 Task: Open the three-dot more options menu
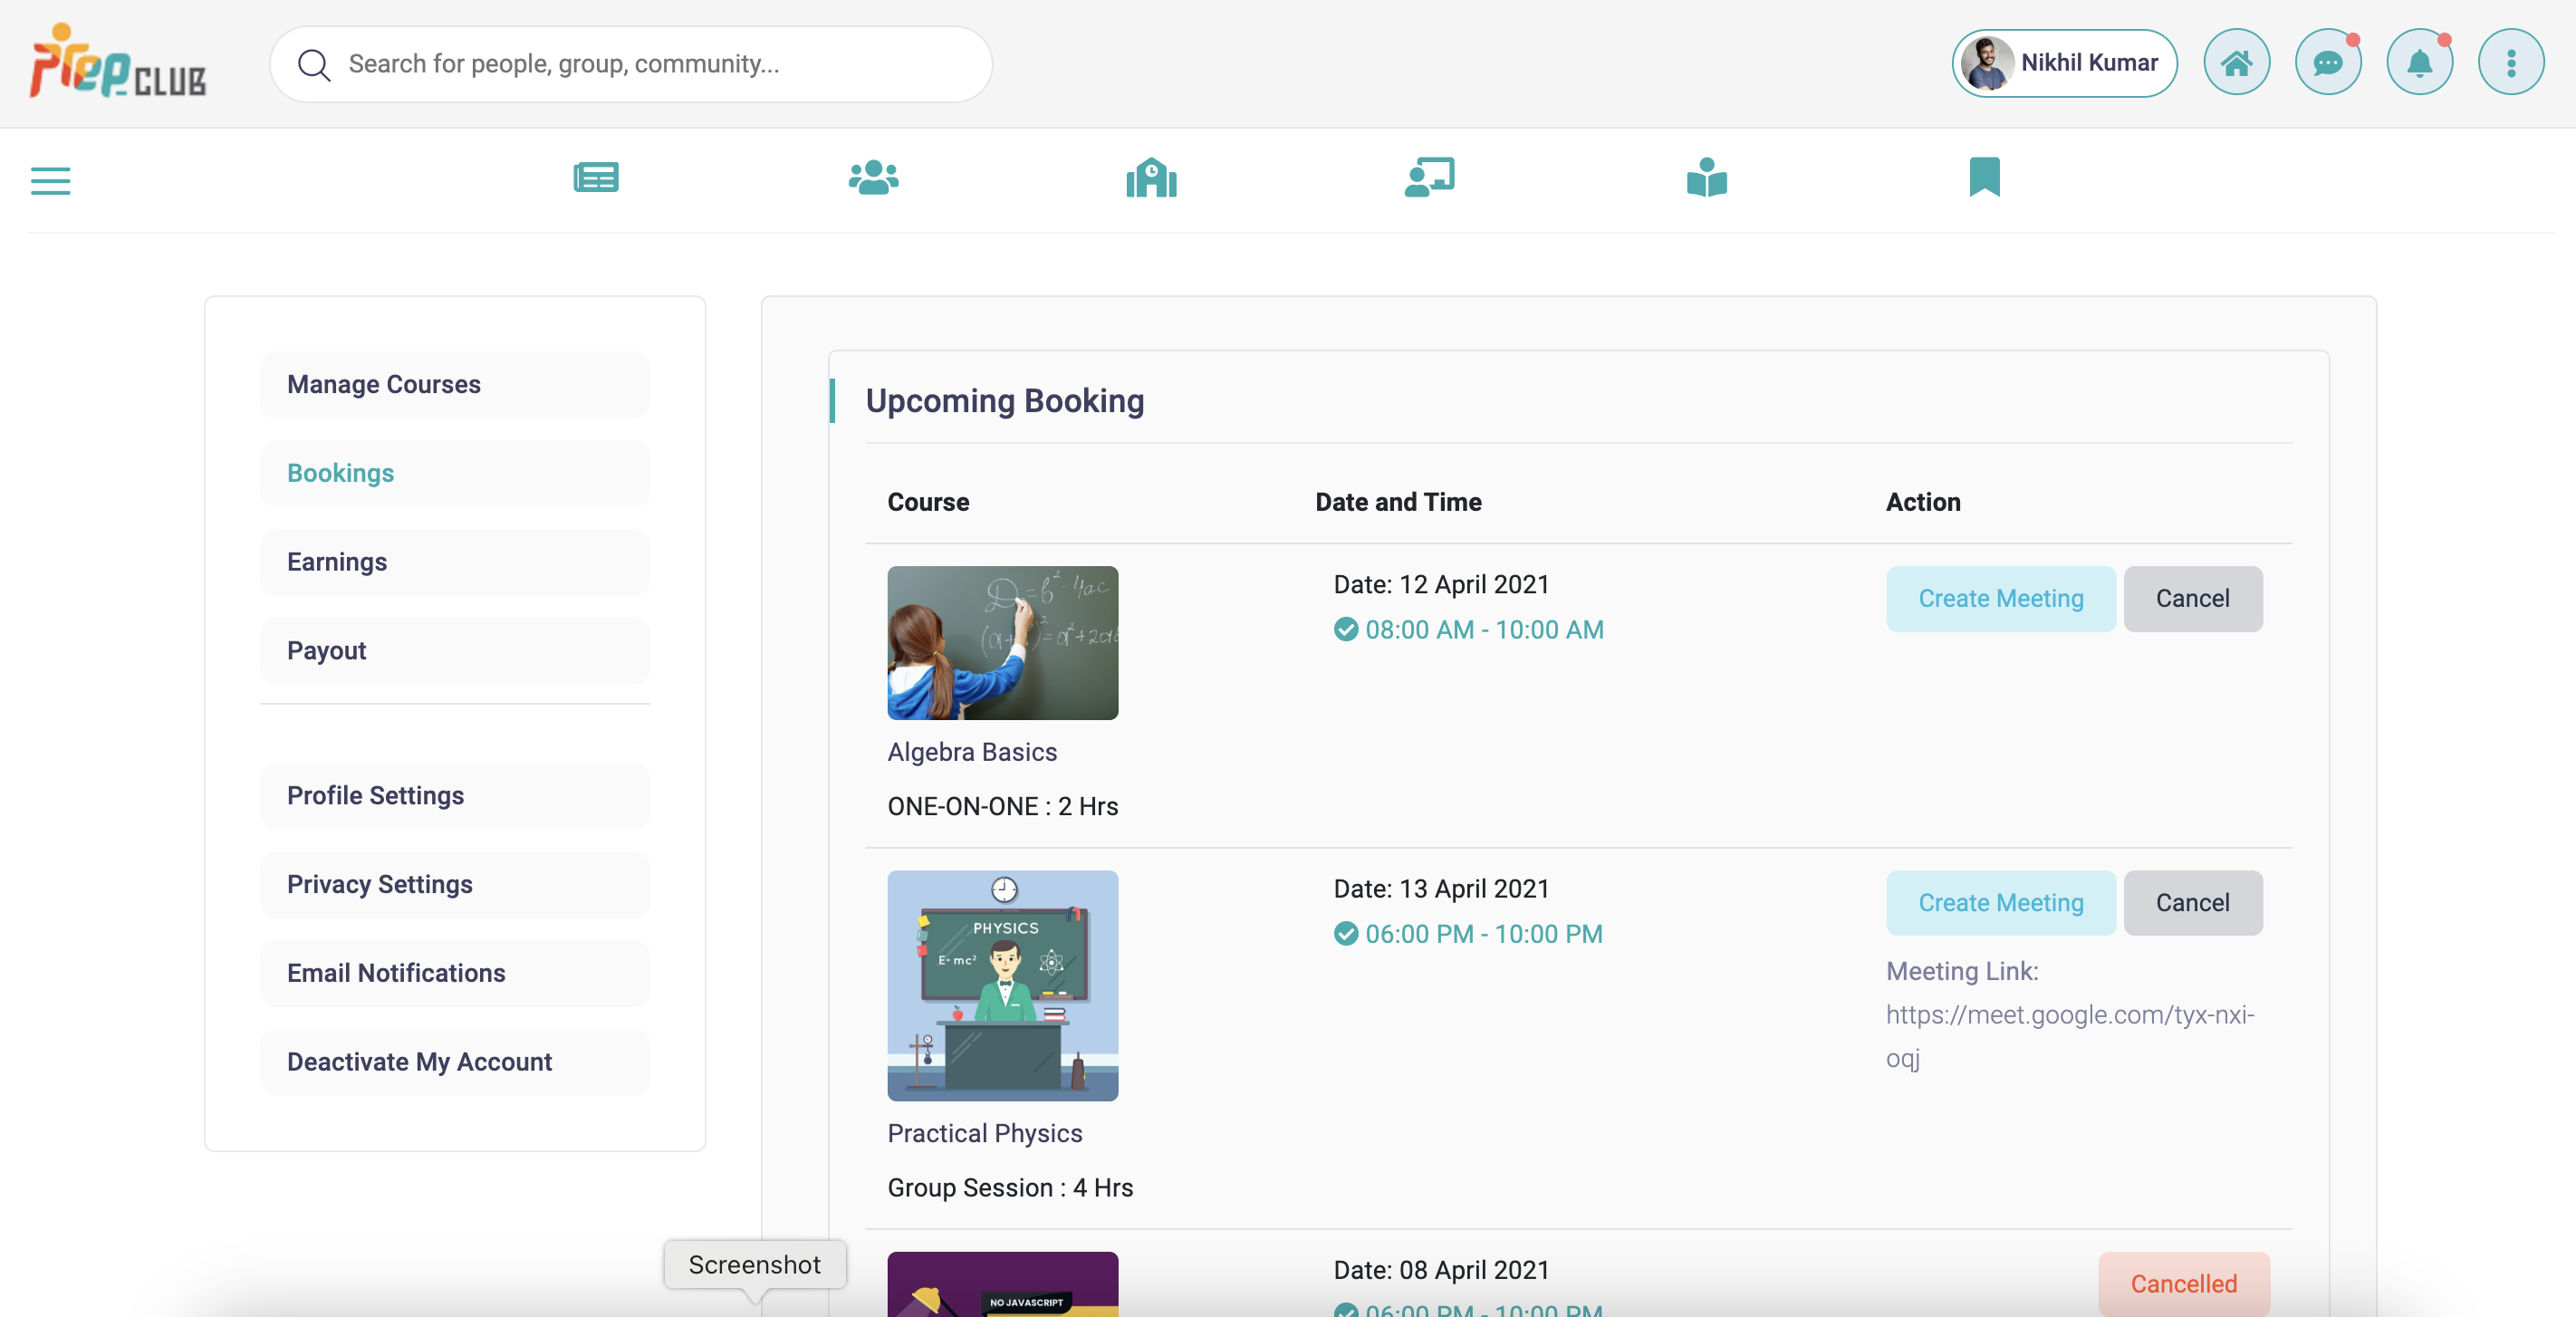(x=2510, y=63)
